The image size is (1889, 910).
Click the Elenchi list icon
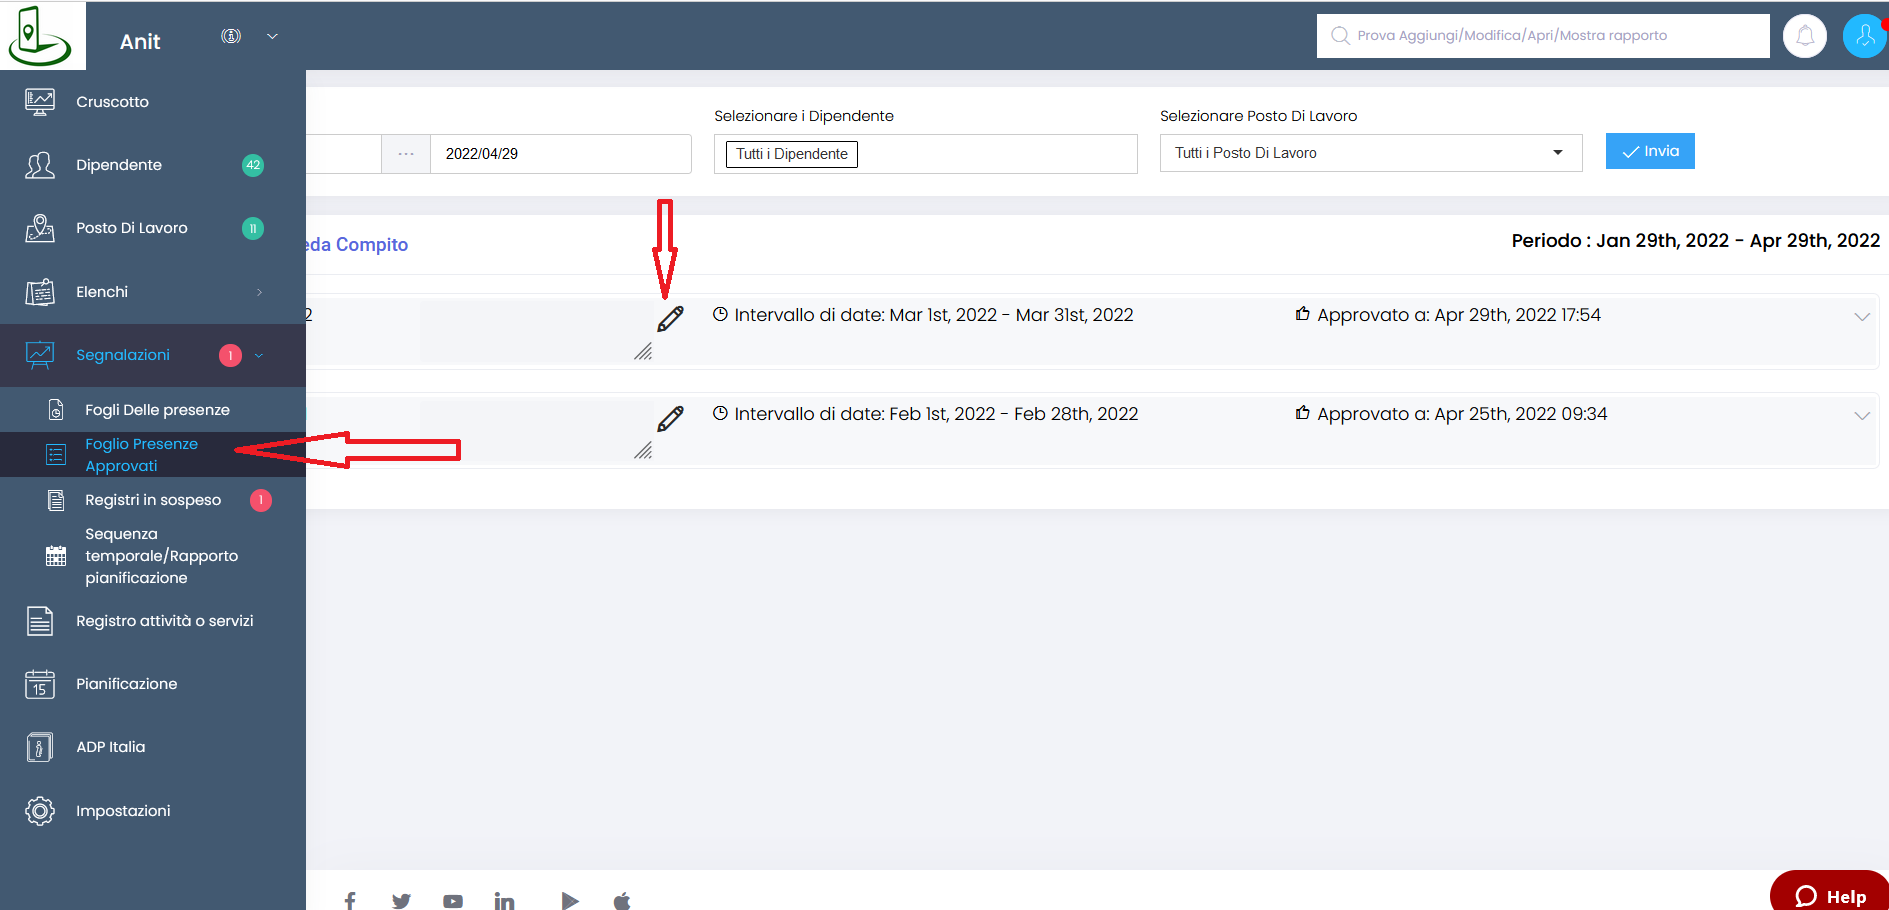coord(40,292)
